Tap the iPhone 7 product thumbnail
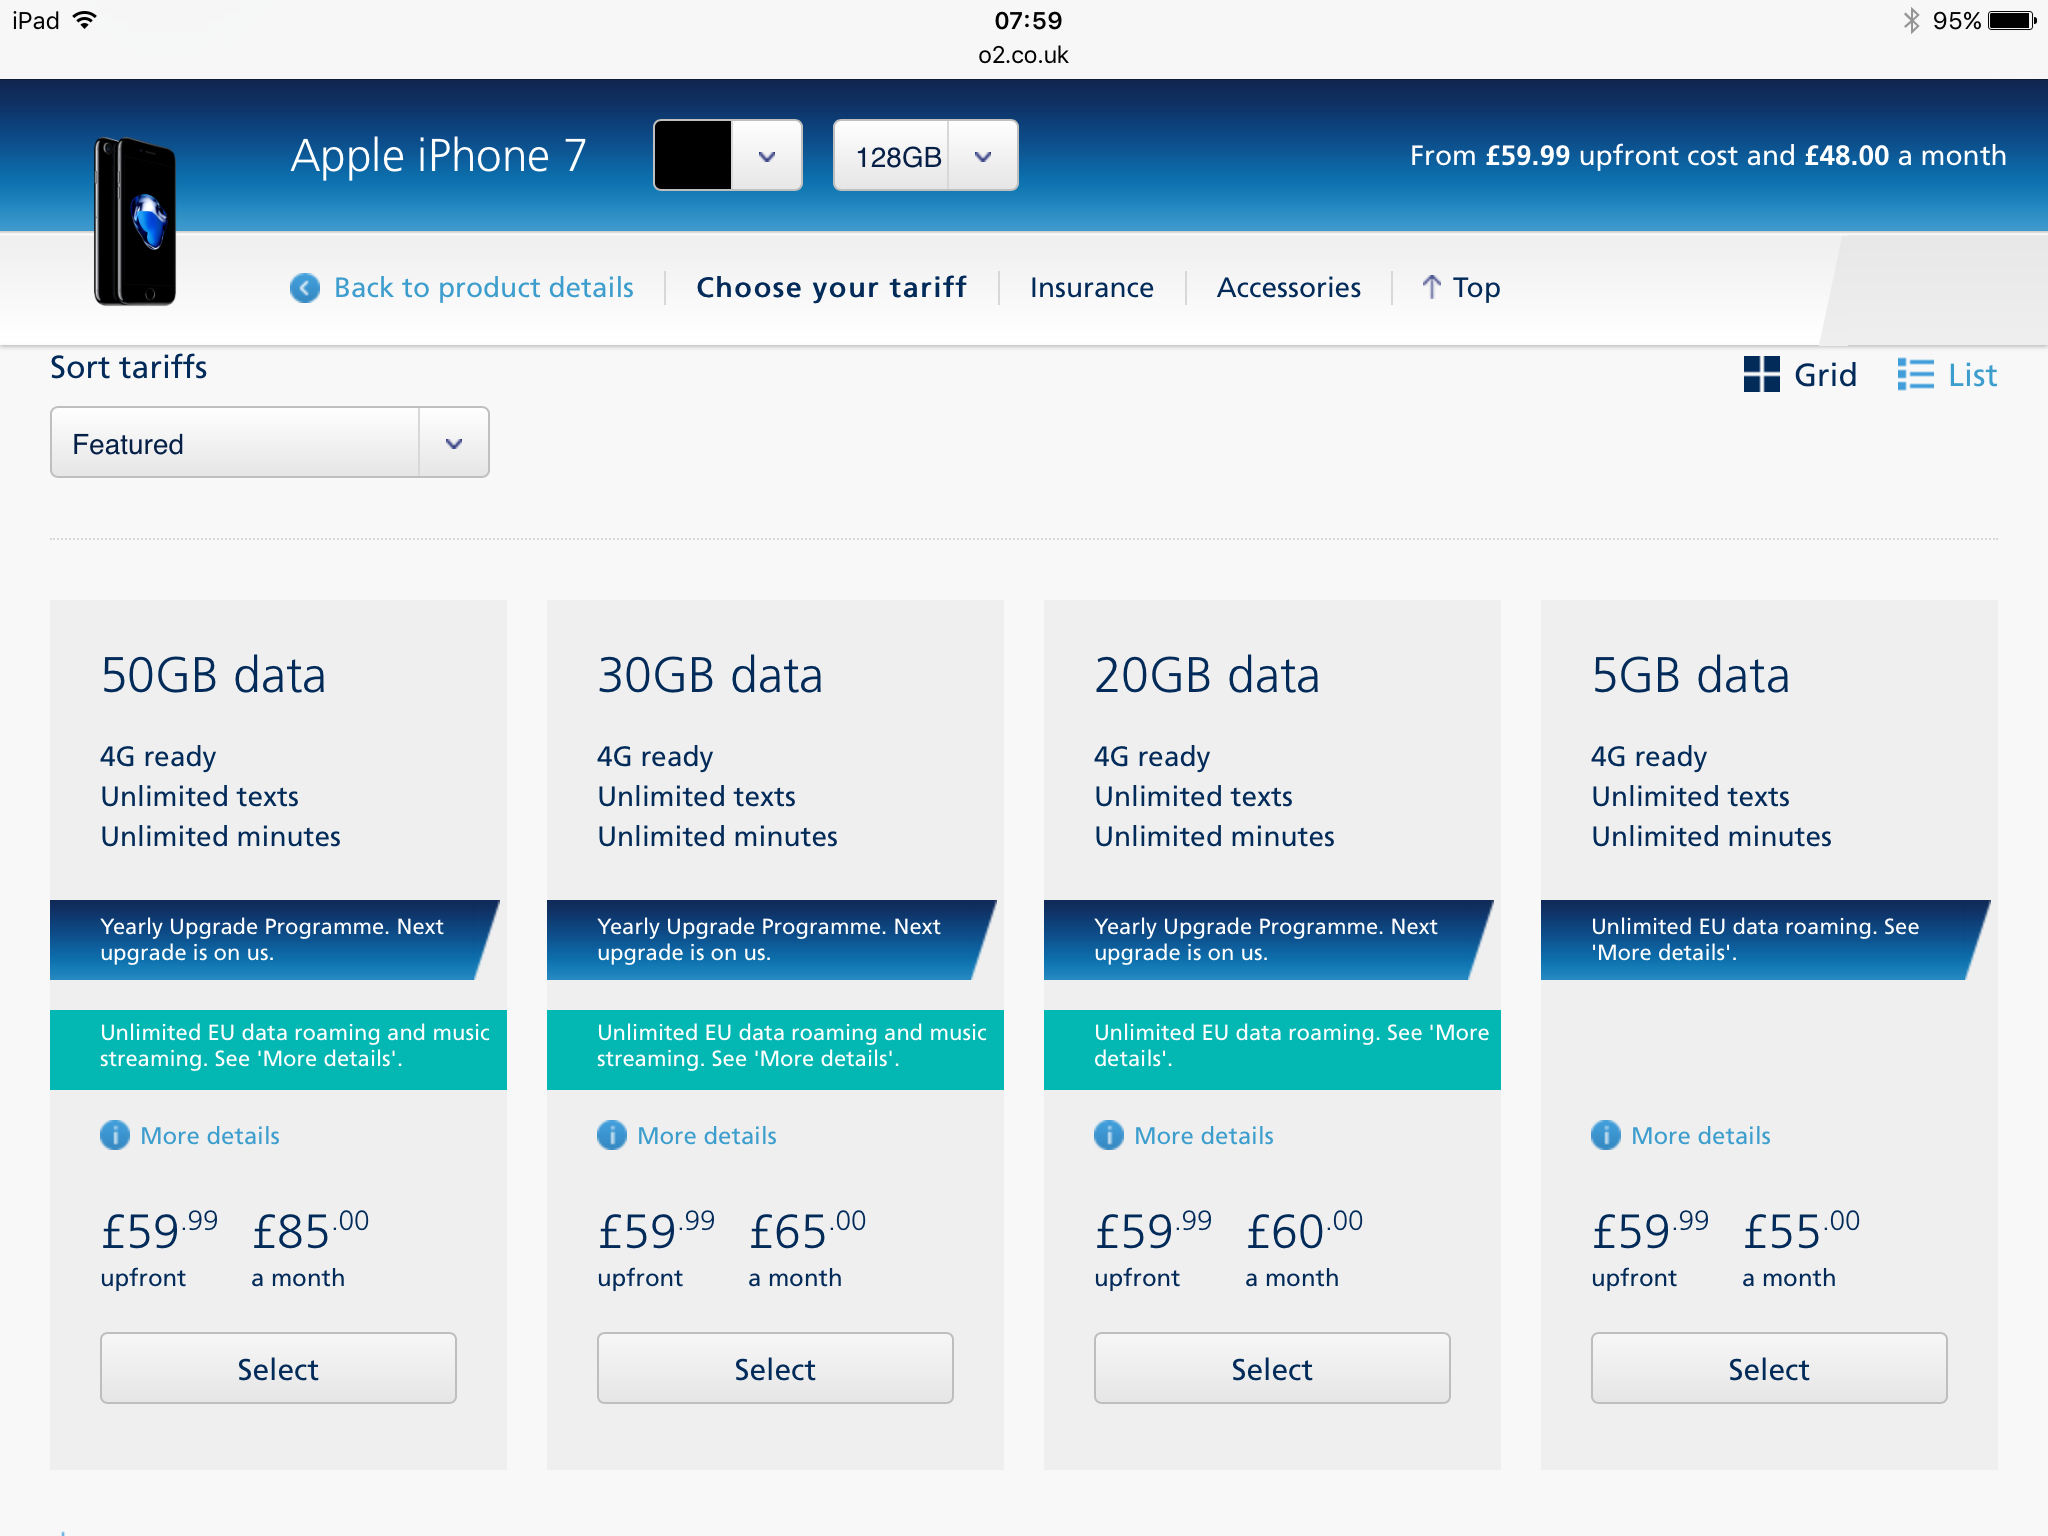 point(135,221)
